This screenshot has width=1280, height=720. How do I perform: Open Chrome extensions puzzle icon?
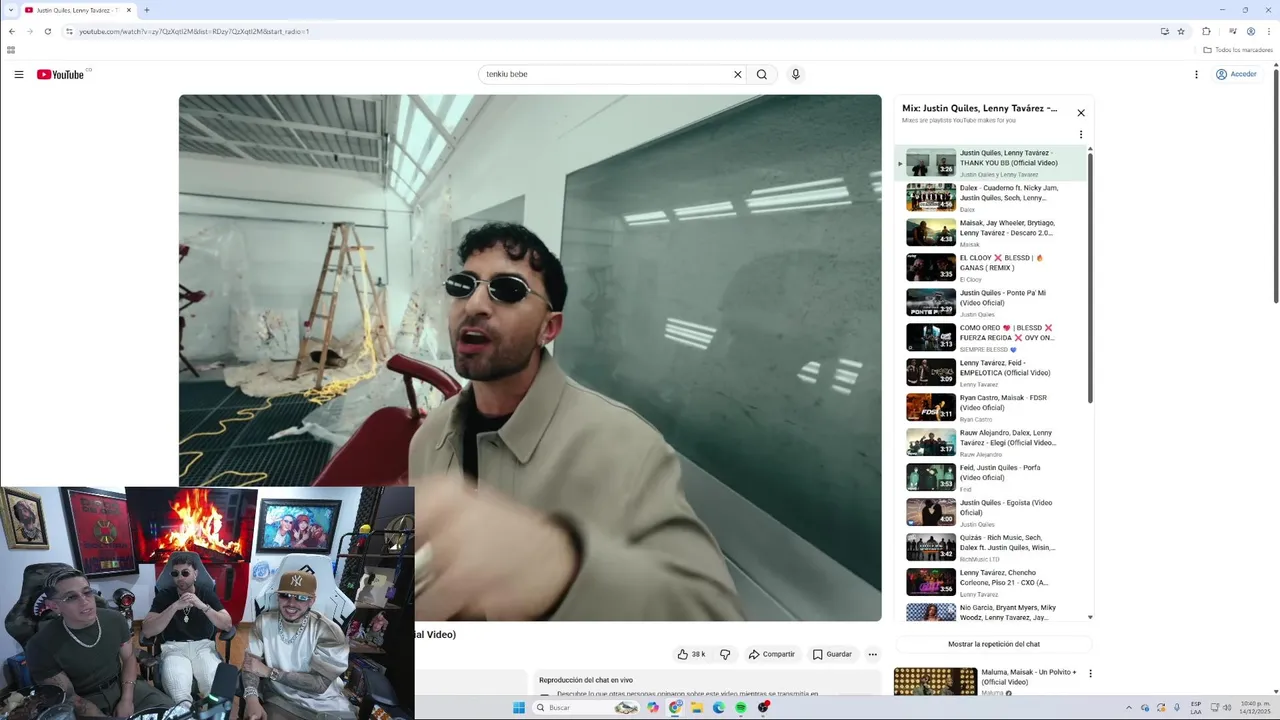click(1206, 31)
